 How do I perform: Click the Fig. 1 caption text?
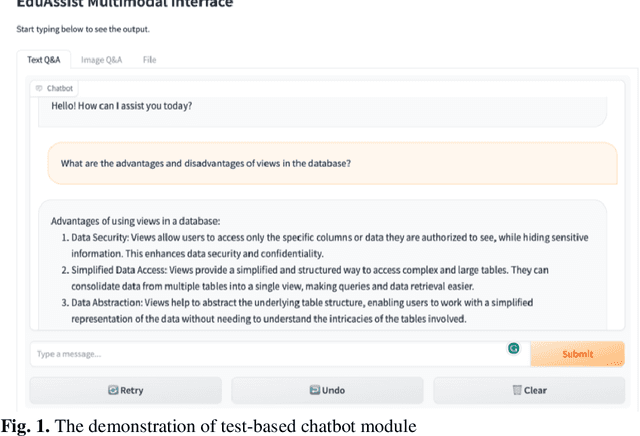(209, 426)
